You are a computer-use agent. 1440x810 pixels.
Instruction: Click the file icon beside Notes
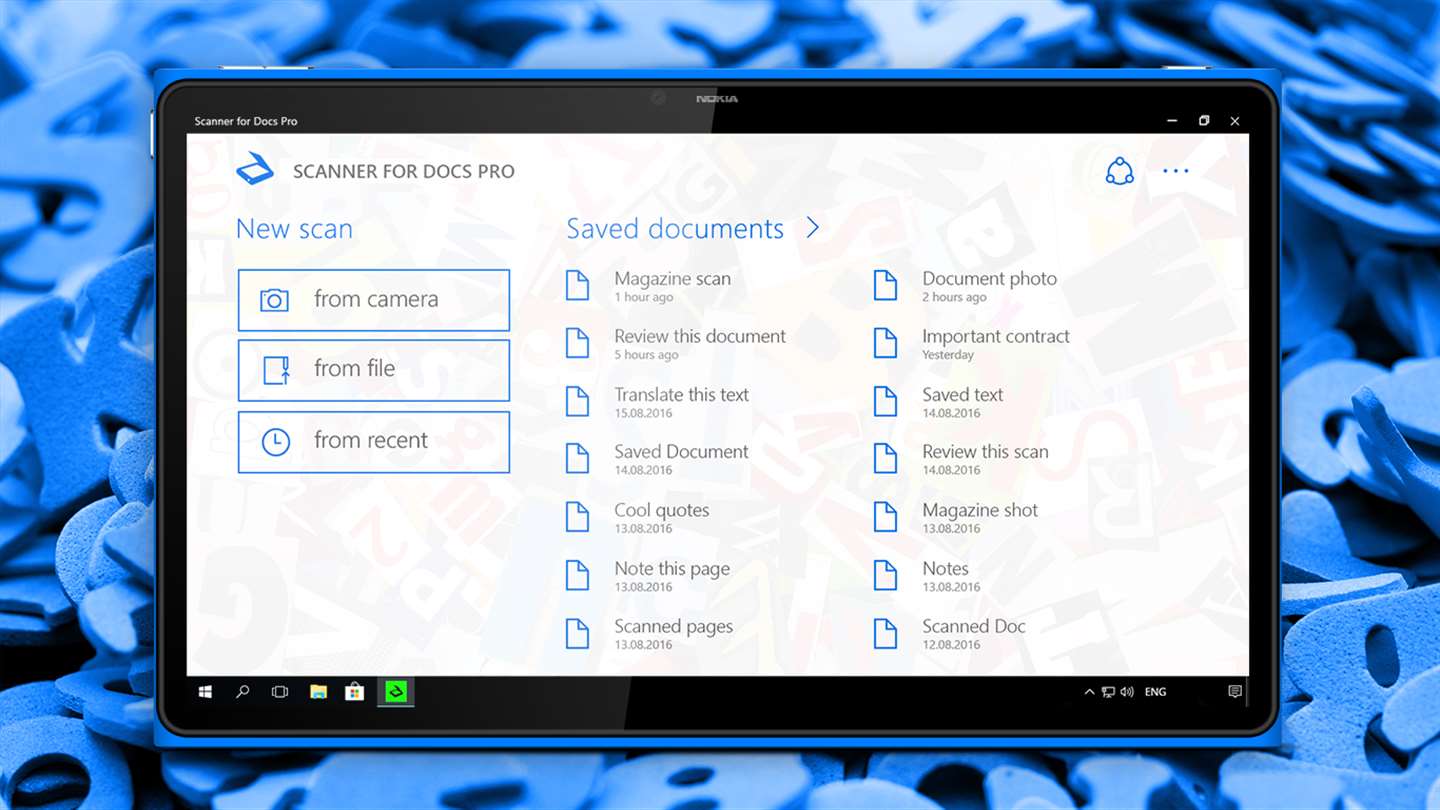coord(886,575)
